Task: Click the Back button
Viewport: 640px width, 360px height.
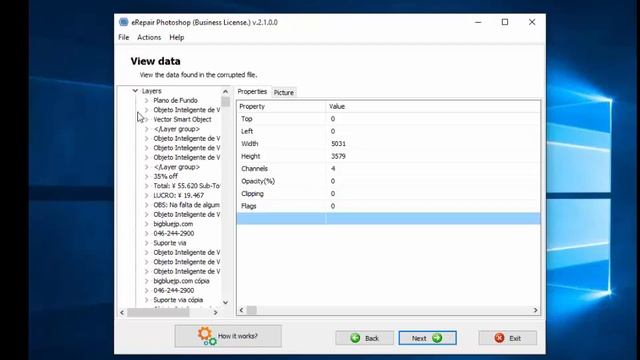Action: pyautogui.click(x=364, y=338)
